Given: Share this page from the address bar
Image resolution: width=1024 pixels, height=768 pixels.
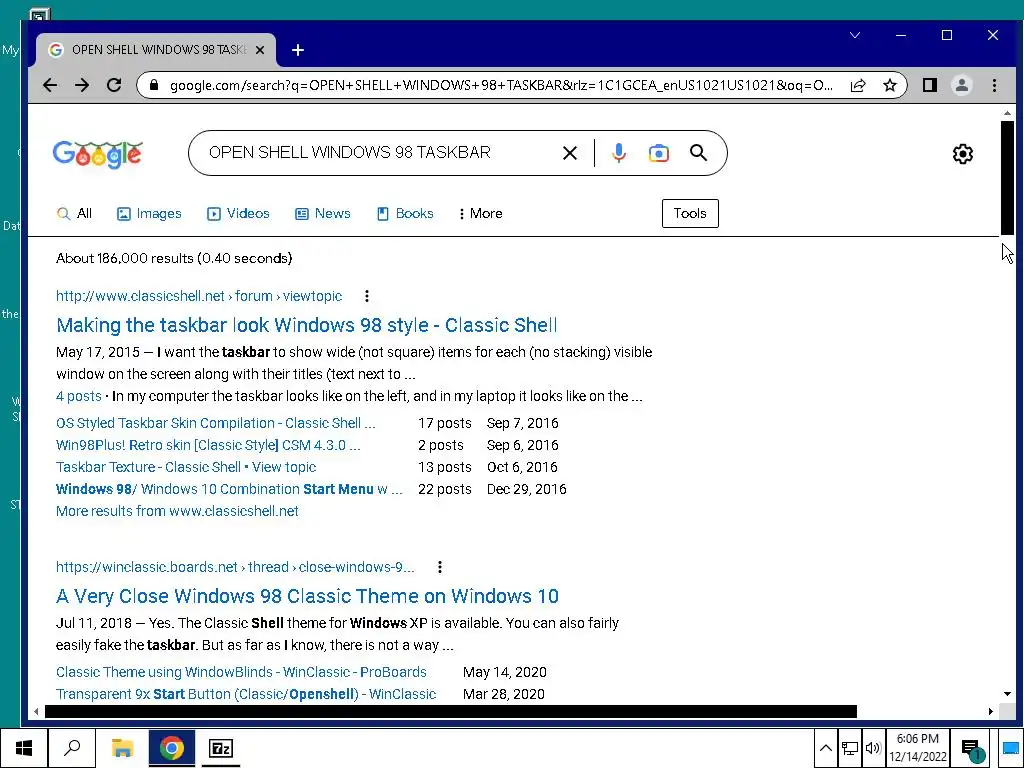Looking at the screenshot, I should point(857,85).
